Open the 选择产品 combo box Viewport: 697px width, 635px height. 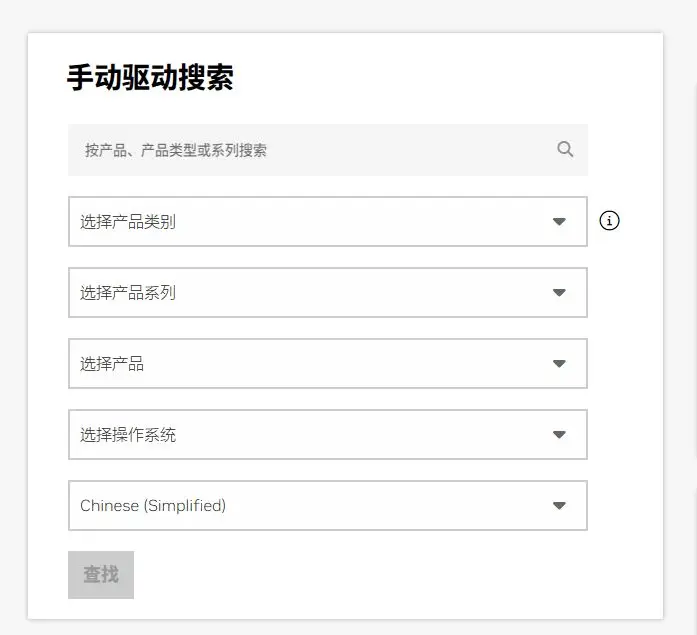(328, 363)
